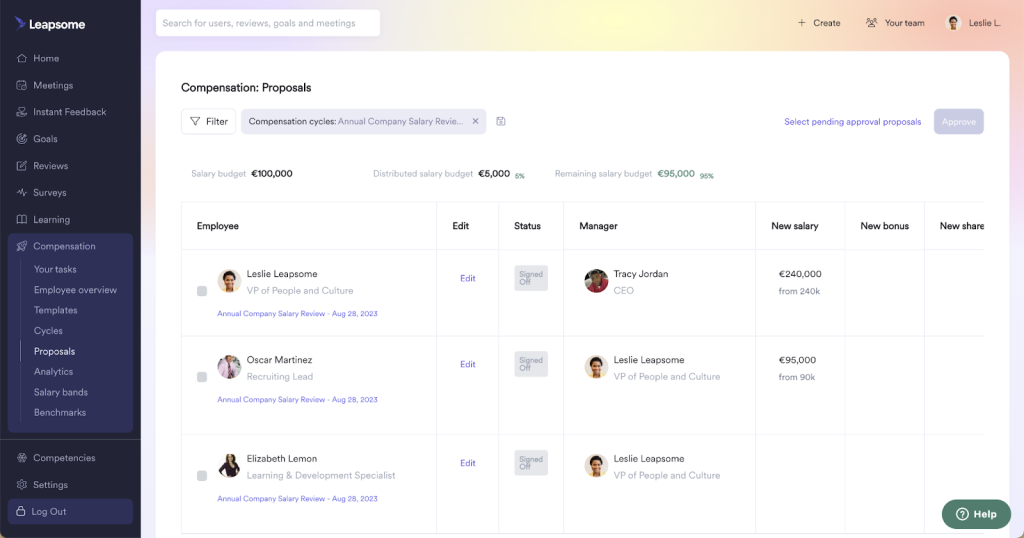Select Oscar Martinez row checkbox
The height and width of the screenshot is (538, 1024).
point(202,377)
